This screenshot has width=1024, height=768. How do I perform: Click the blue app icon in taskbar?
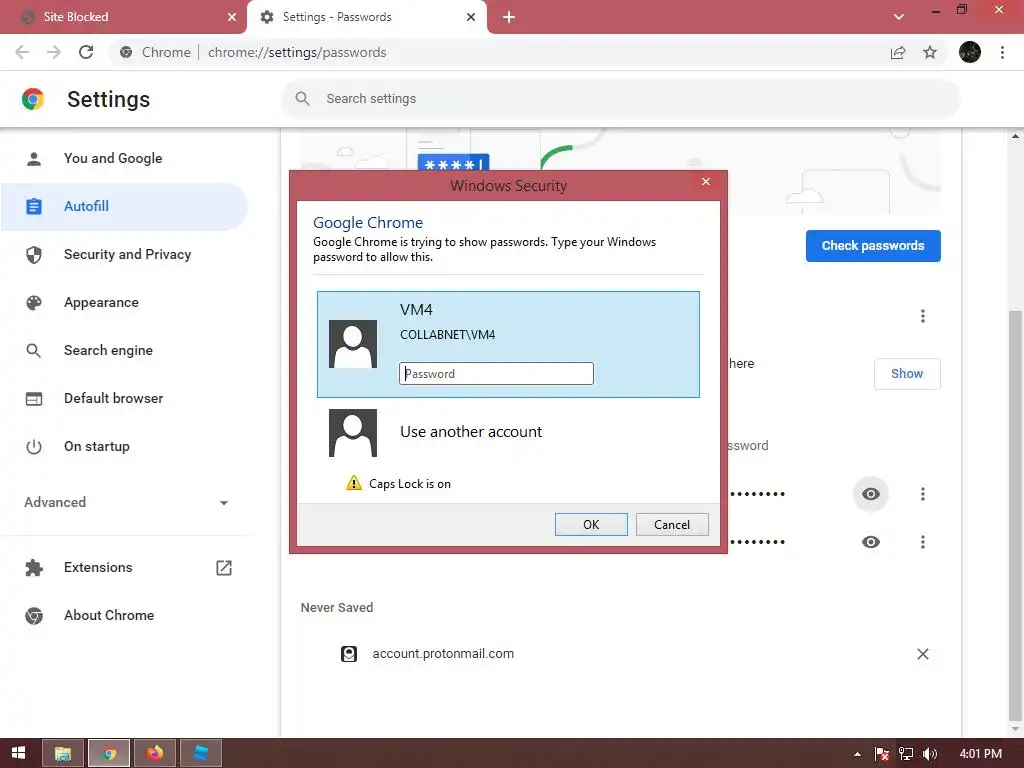200,753
